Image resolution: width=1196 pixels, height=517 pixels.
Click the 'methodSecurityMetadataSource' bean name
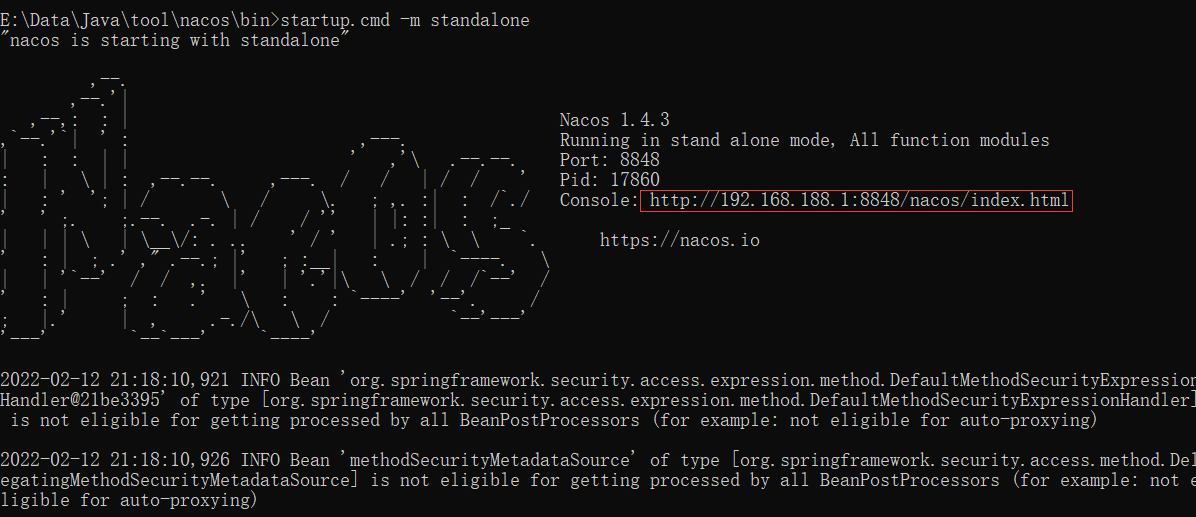492,460
